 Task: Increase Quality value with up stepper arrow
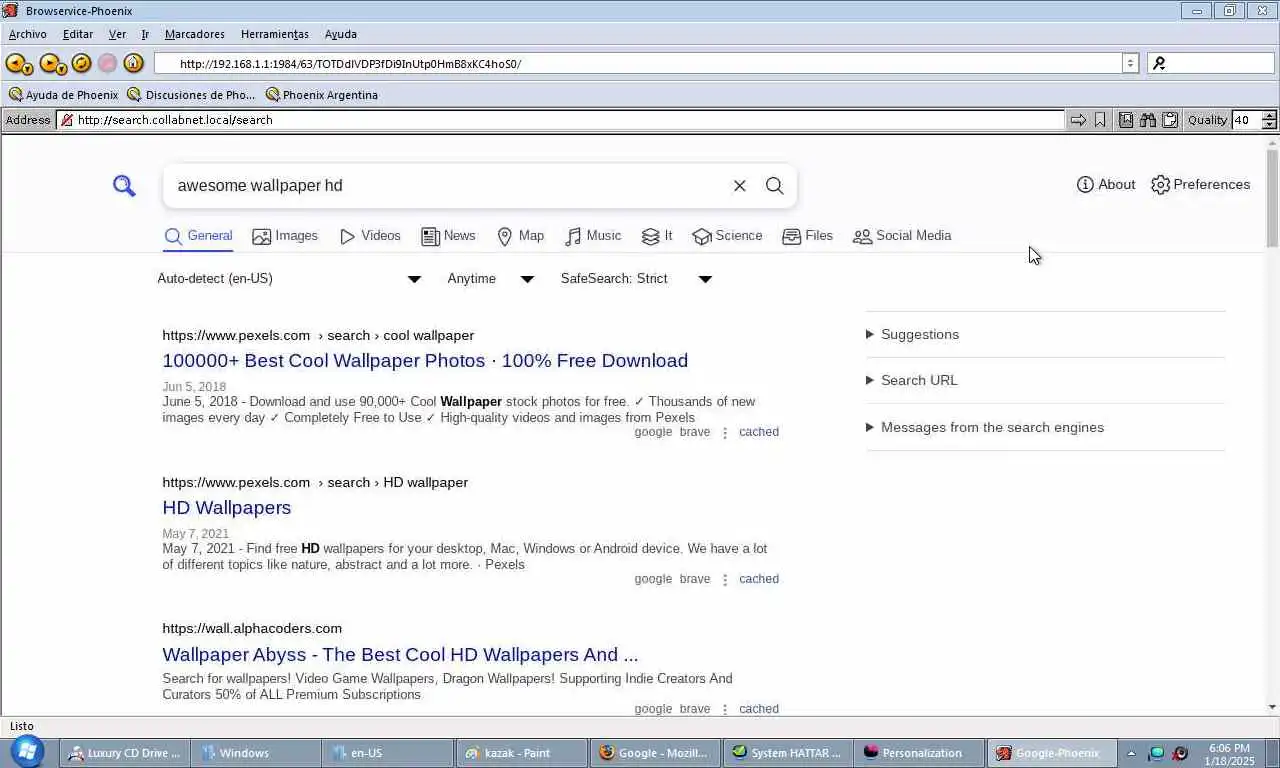click(x=1269, y=116)
